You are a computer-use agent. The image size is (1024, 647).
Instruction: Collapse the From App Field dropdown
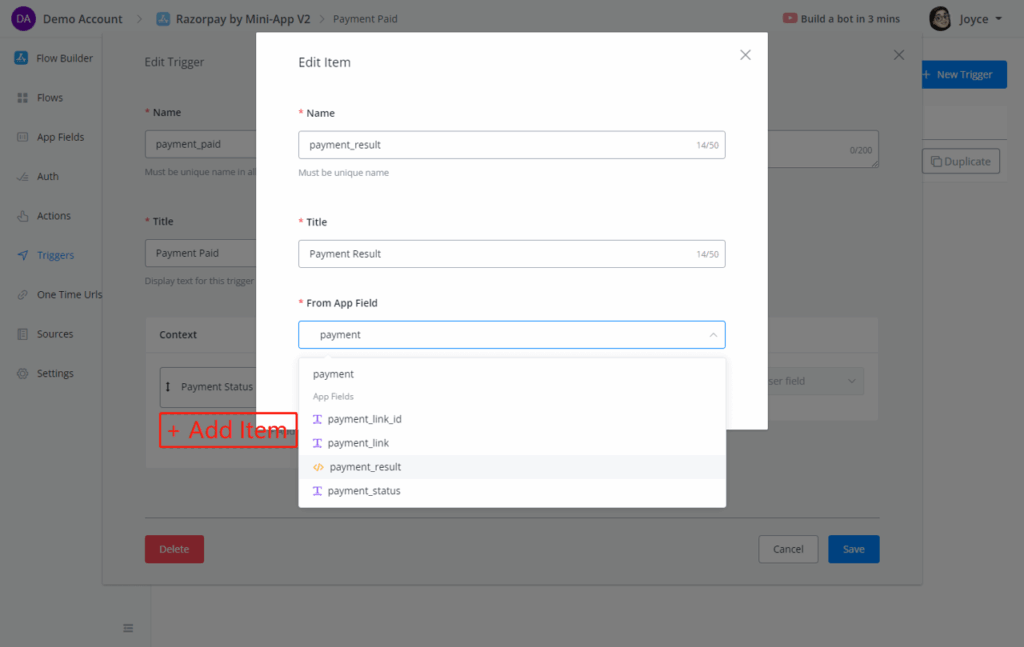click(712, 335)
